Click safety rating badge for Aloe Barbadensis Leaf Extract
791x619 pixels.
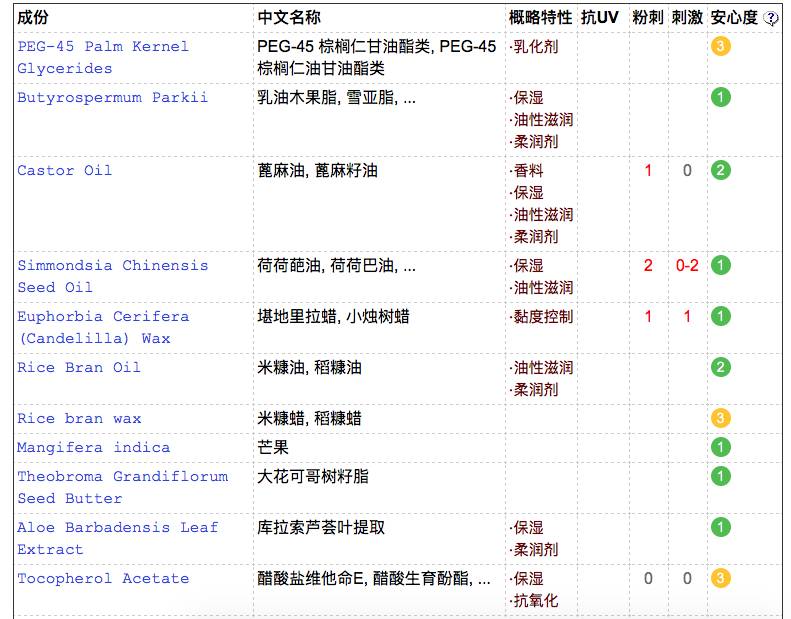pos(721,527)
